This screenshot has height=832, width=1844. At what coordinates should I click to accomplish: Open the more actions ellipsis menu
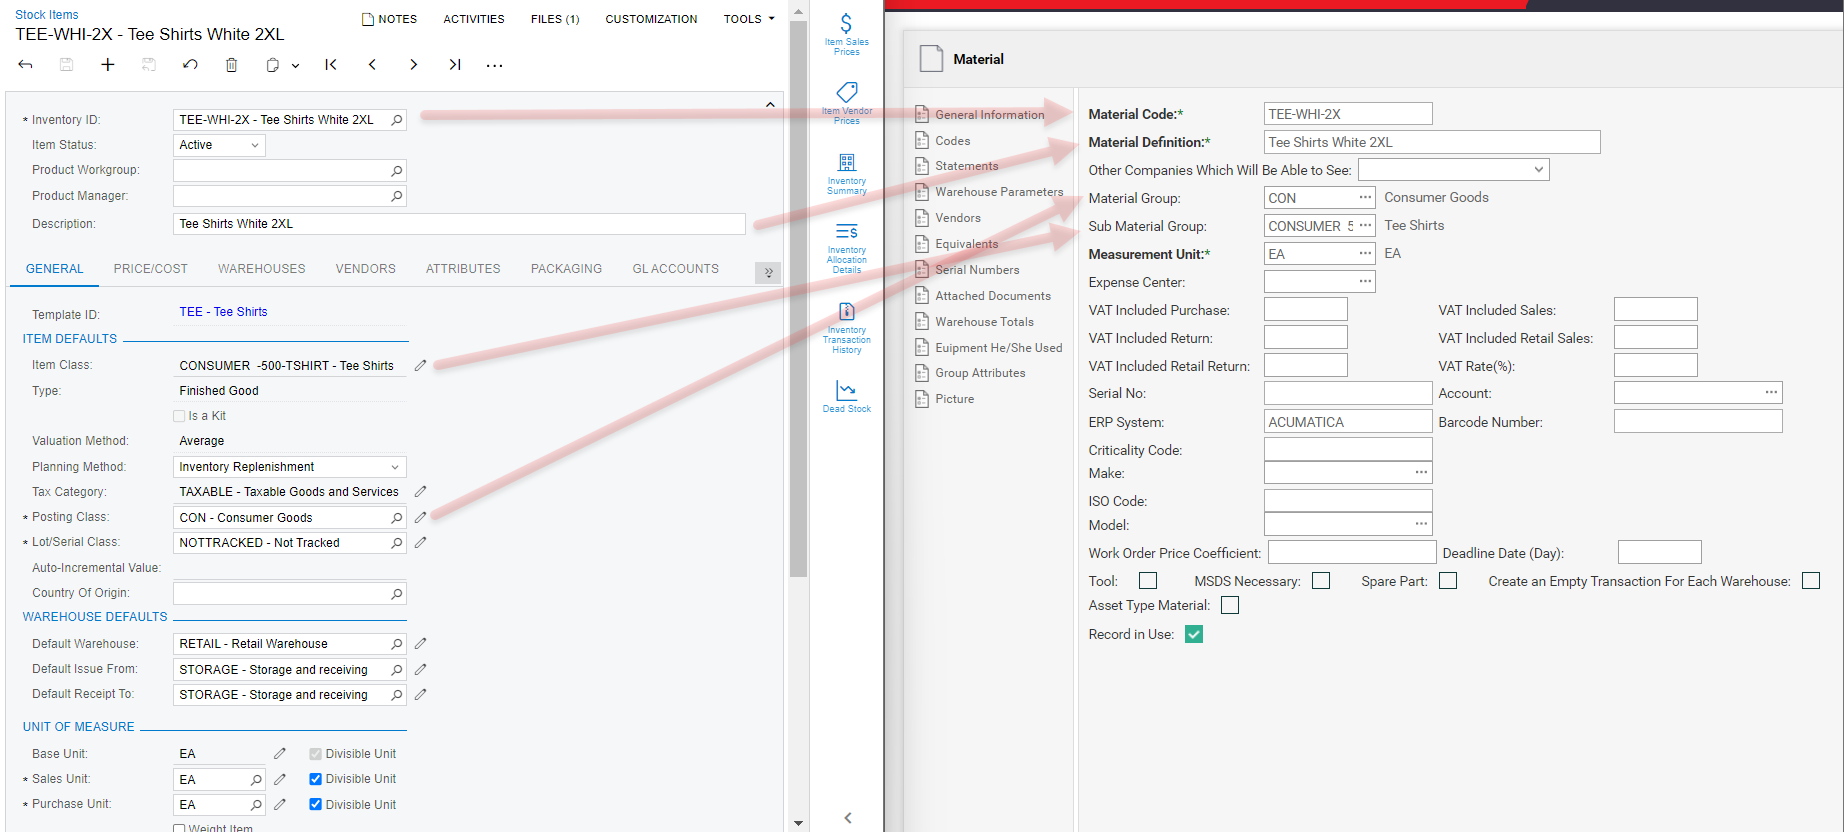(x=494, y=65)
